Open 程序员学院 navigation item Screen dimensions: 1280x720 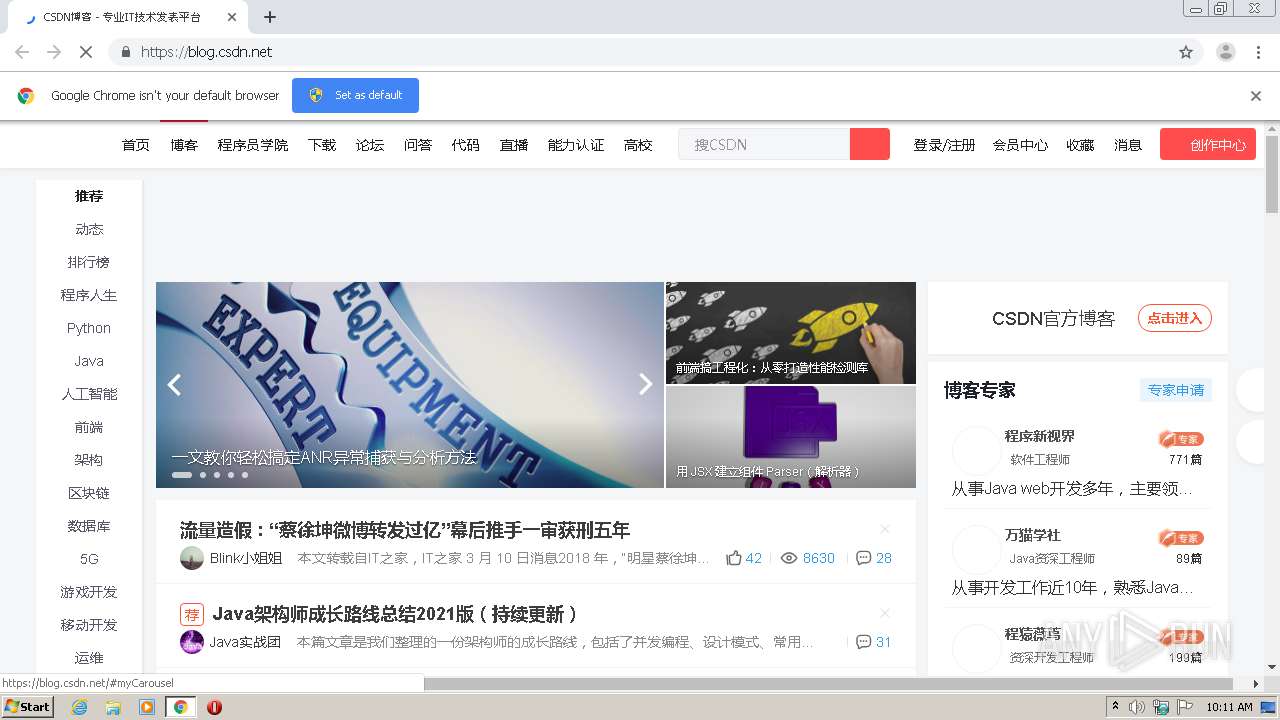click(x=253, y=145)
